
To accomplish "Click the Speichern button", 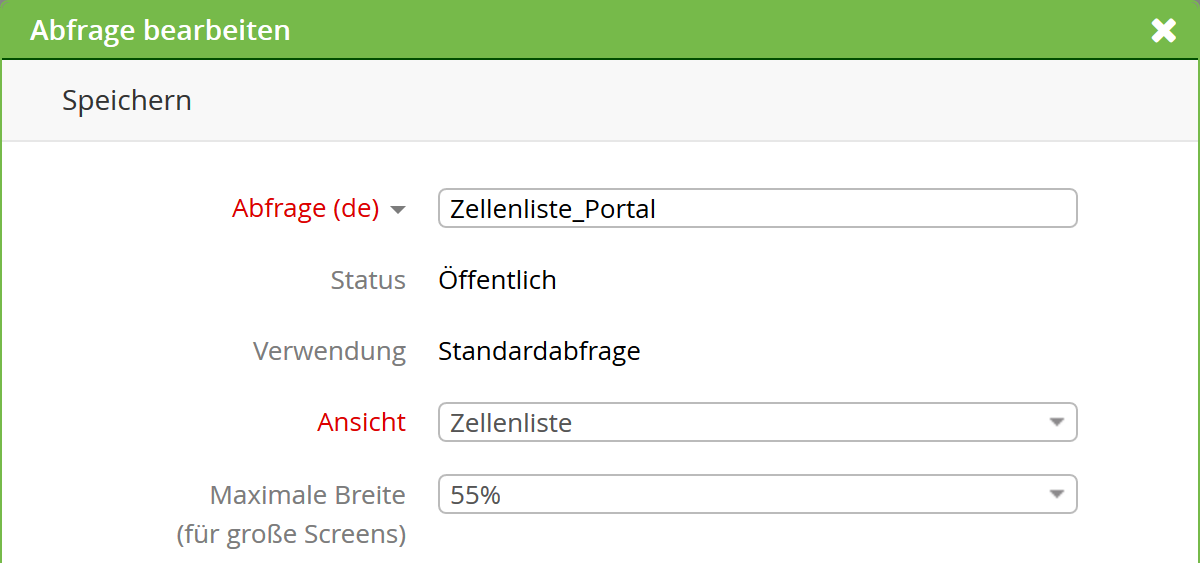I will click(127, 100).
